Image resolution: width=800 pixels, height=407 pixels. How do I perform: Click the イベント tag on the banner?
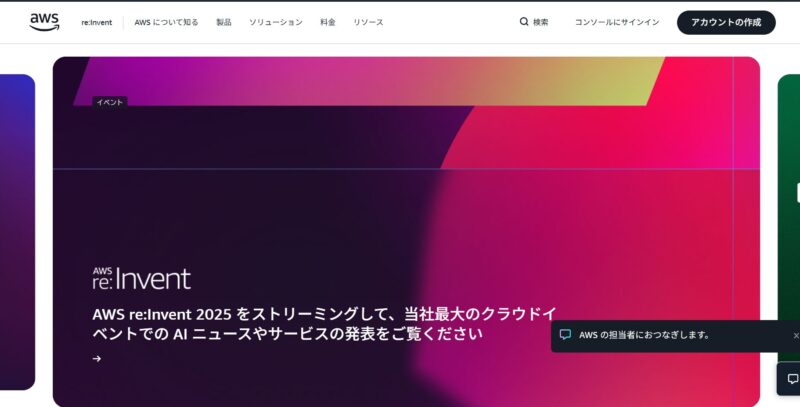(x=110, y=102)
